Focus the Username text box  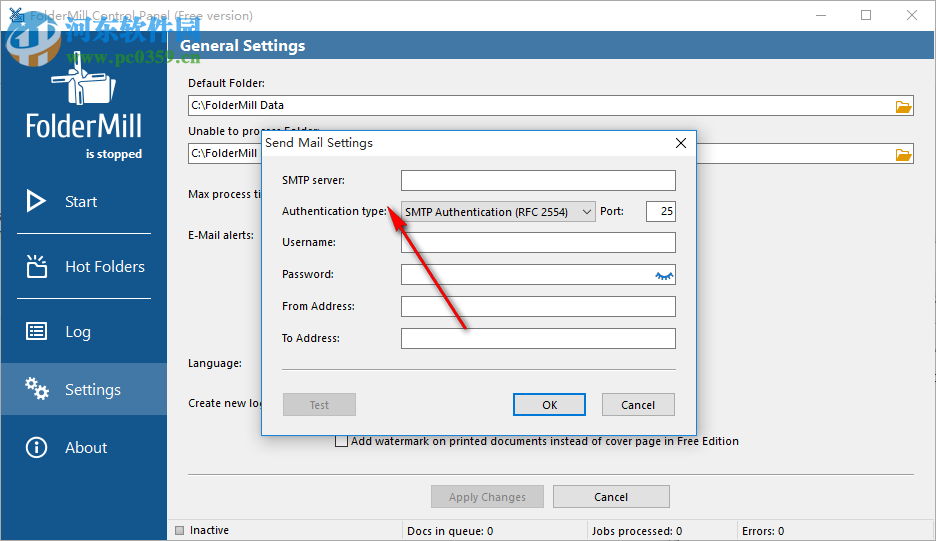(538, 243)
